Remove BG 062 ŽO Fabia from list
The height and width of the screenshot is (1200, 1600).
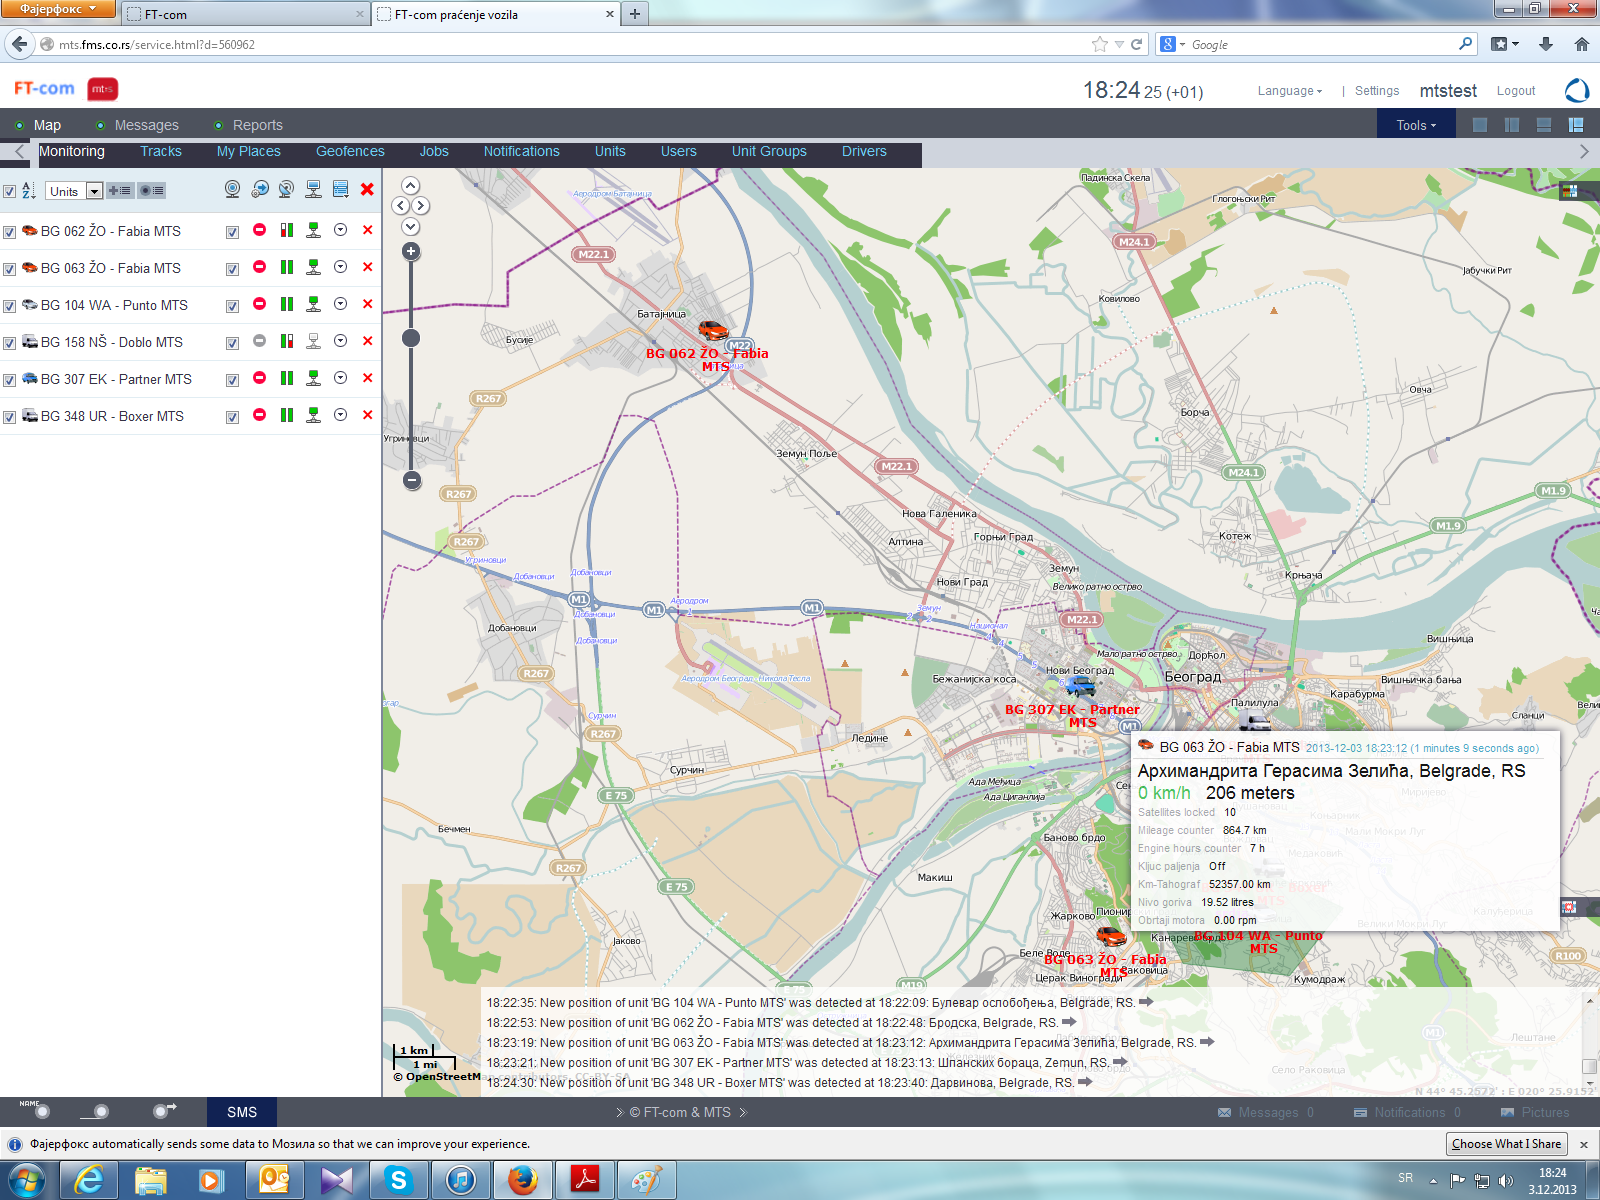click(367, 230)
